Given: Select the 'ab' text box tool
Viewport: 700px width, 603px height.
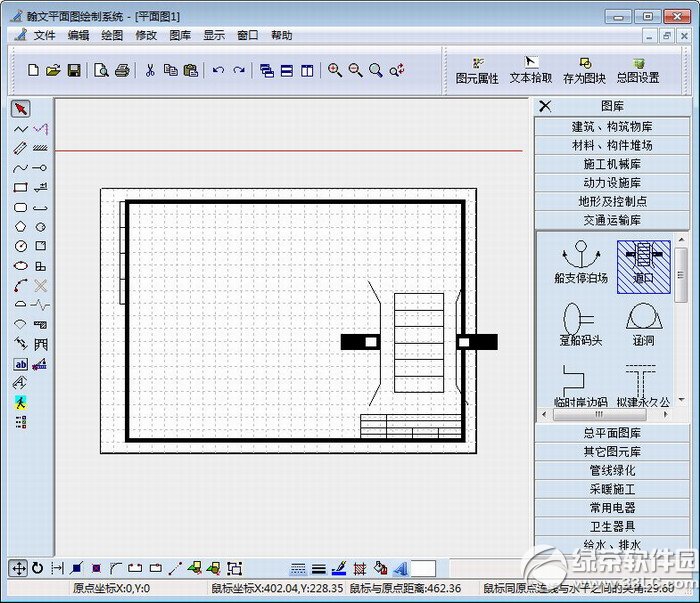Looking at the screenshot, I should point(21,364).
